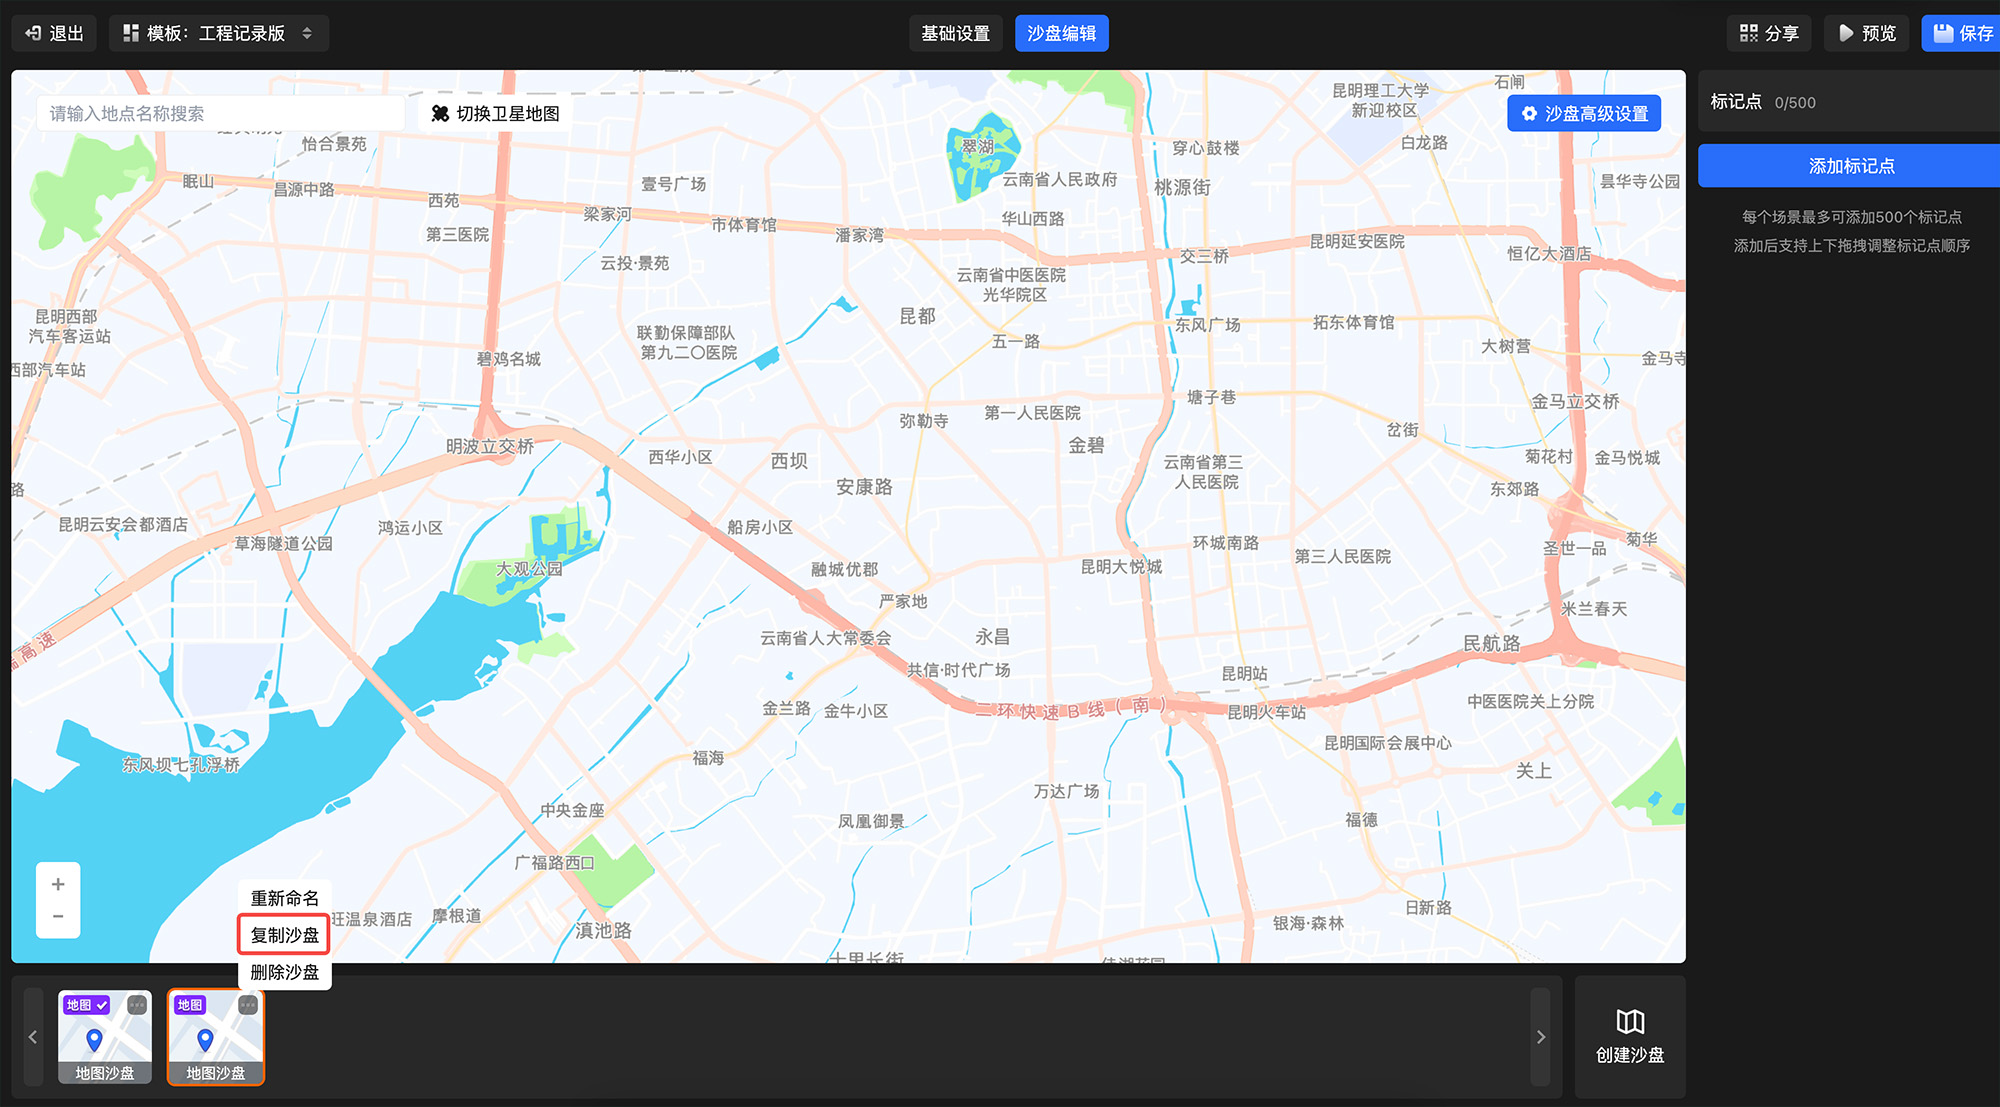Save the project with 保存

(1962, 33)
